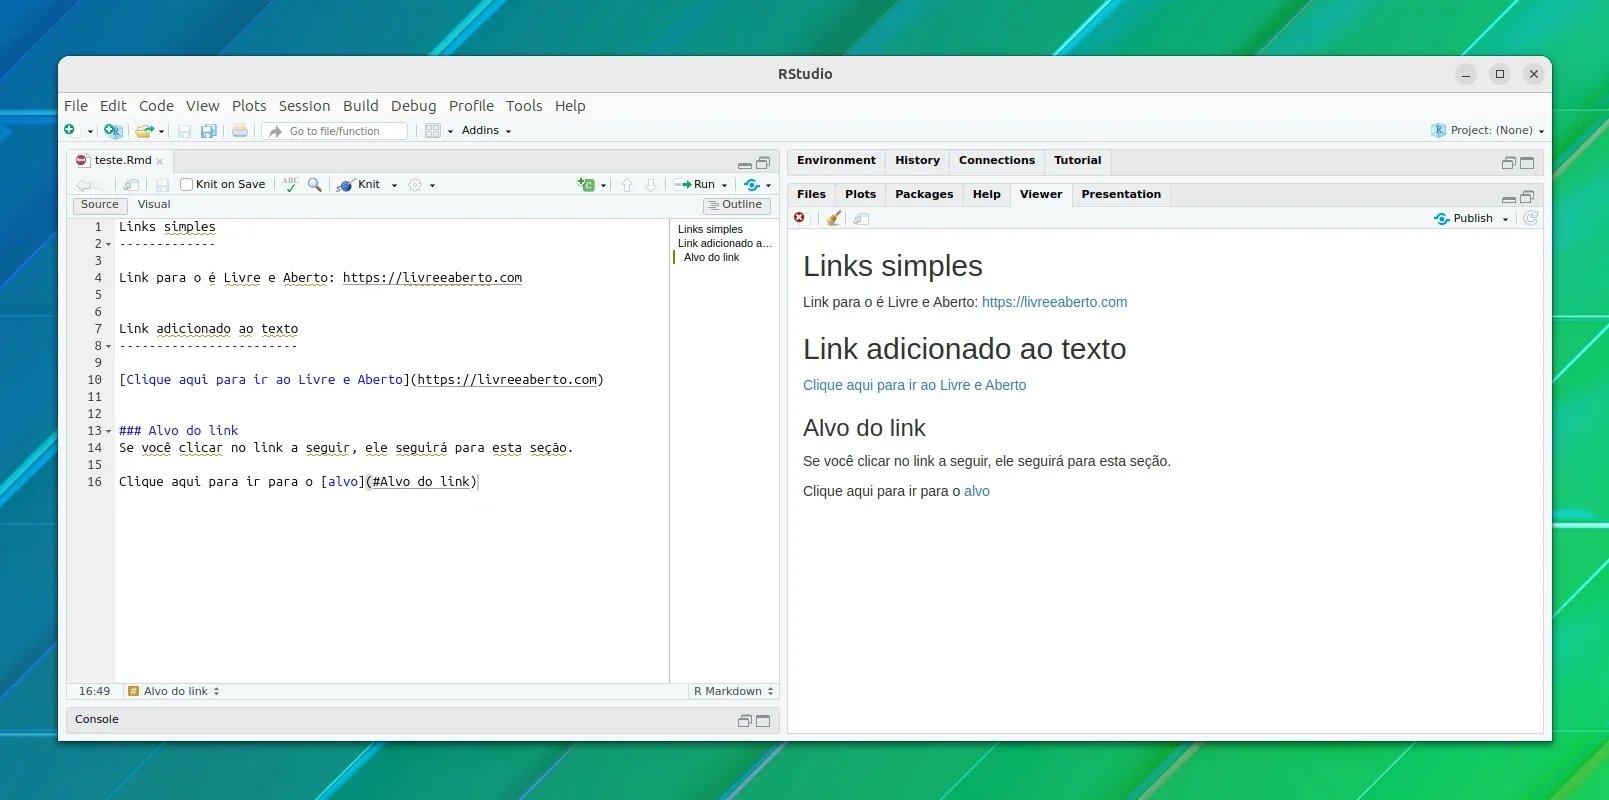Switch editor to Visual mode
Image resolution: width=1609 pixels, height=800 pixels.
click(x=154, y=205)
